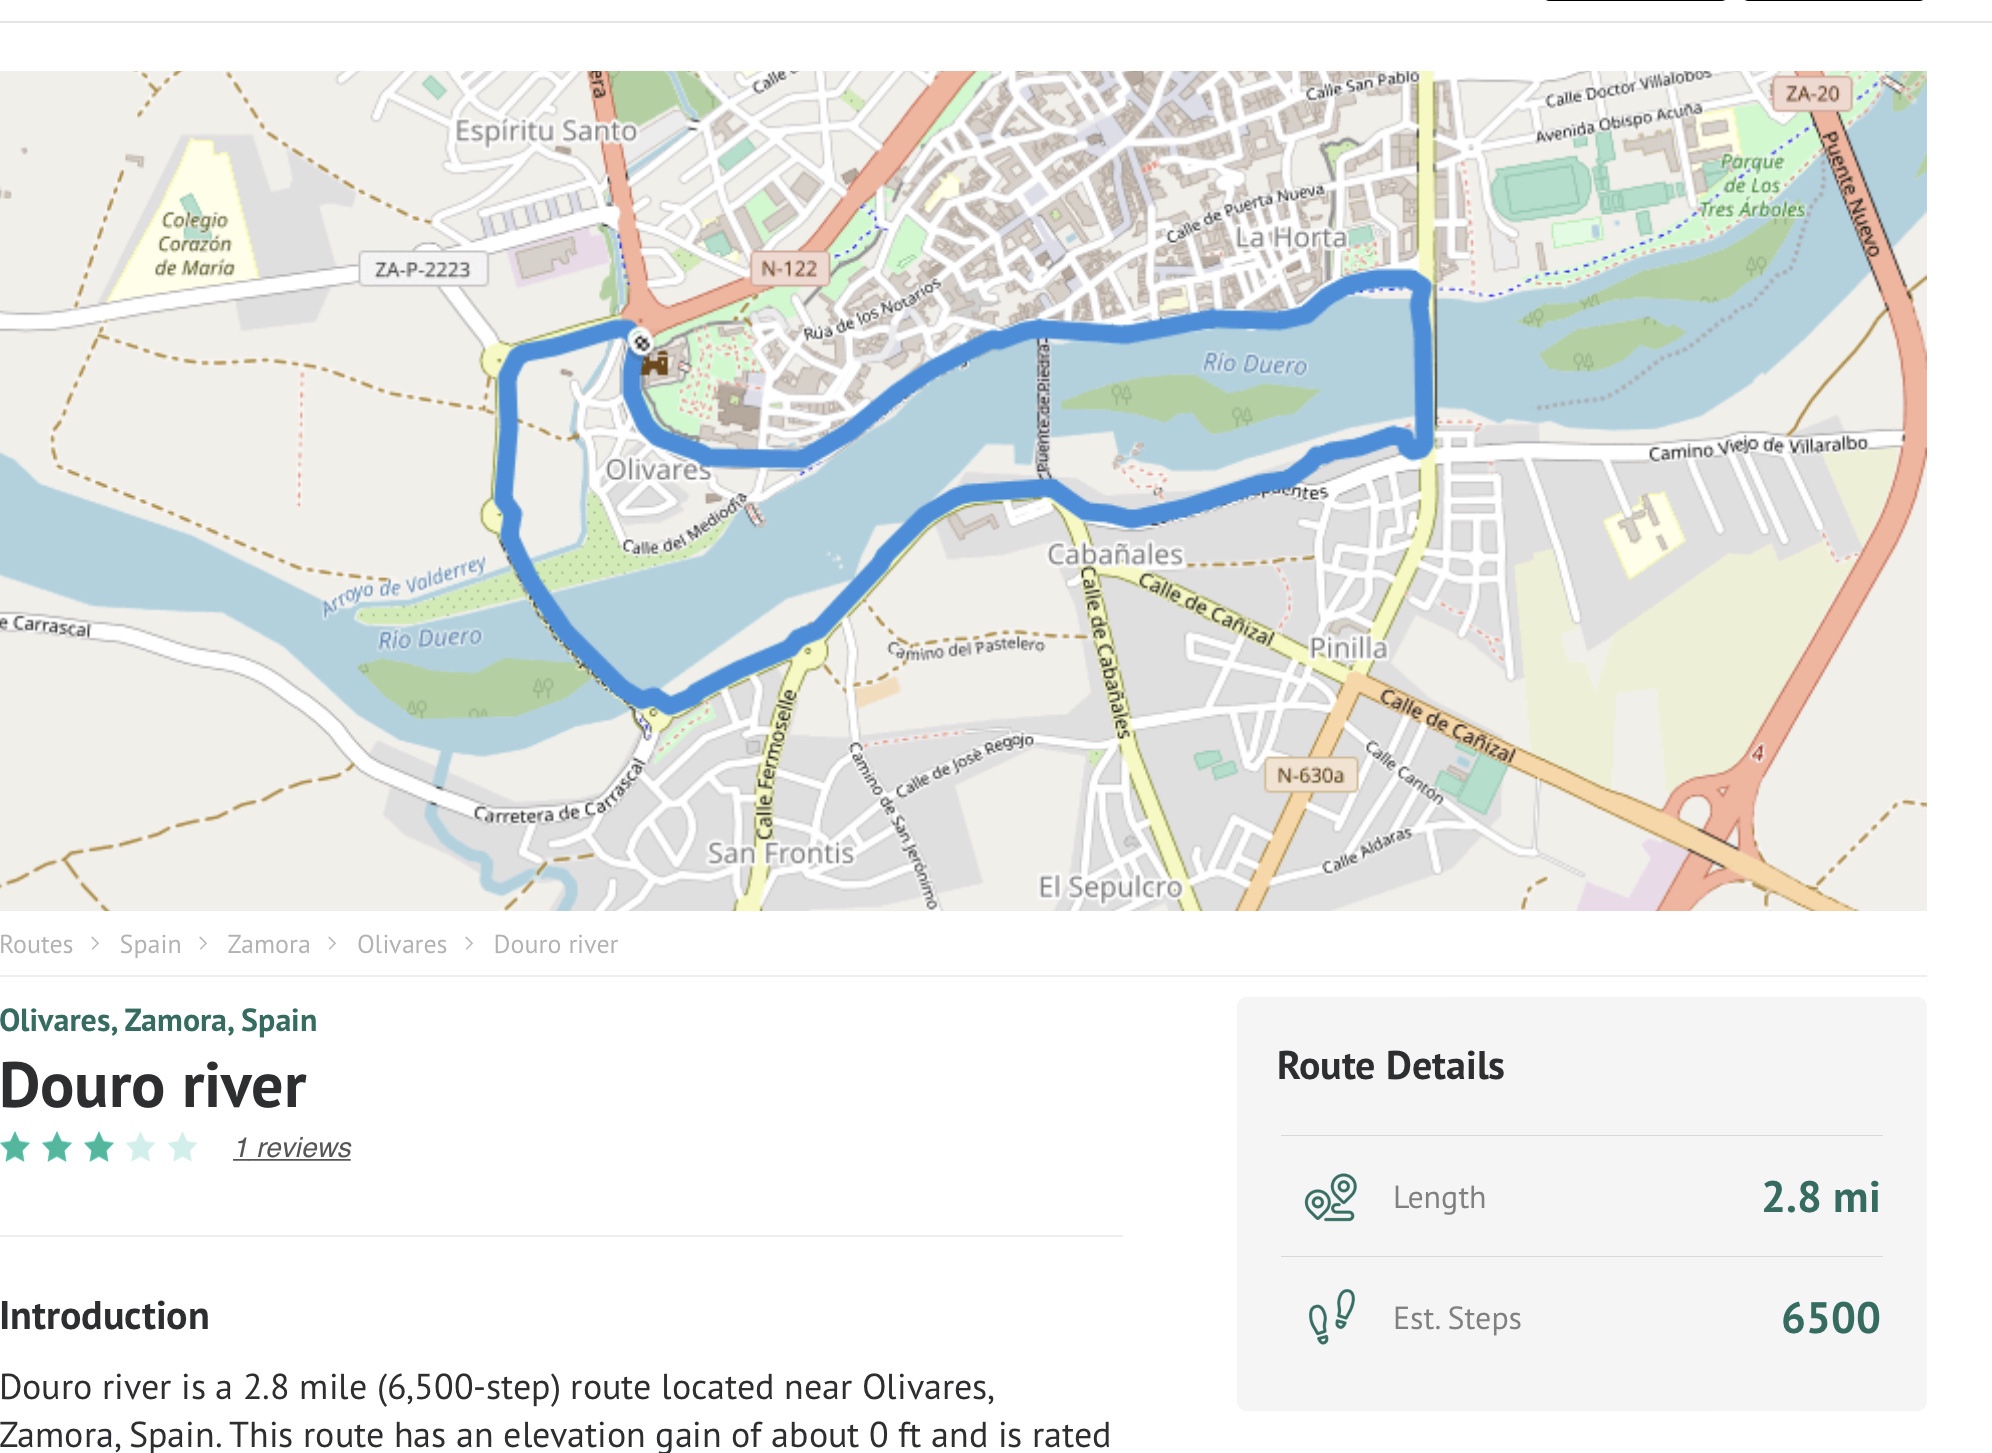
Task: Open the Routes breadcrumb
Action: [37, 944]
